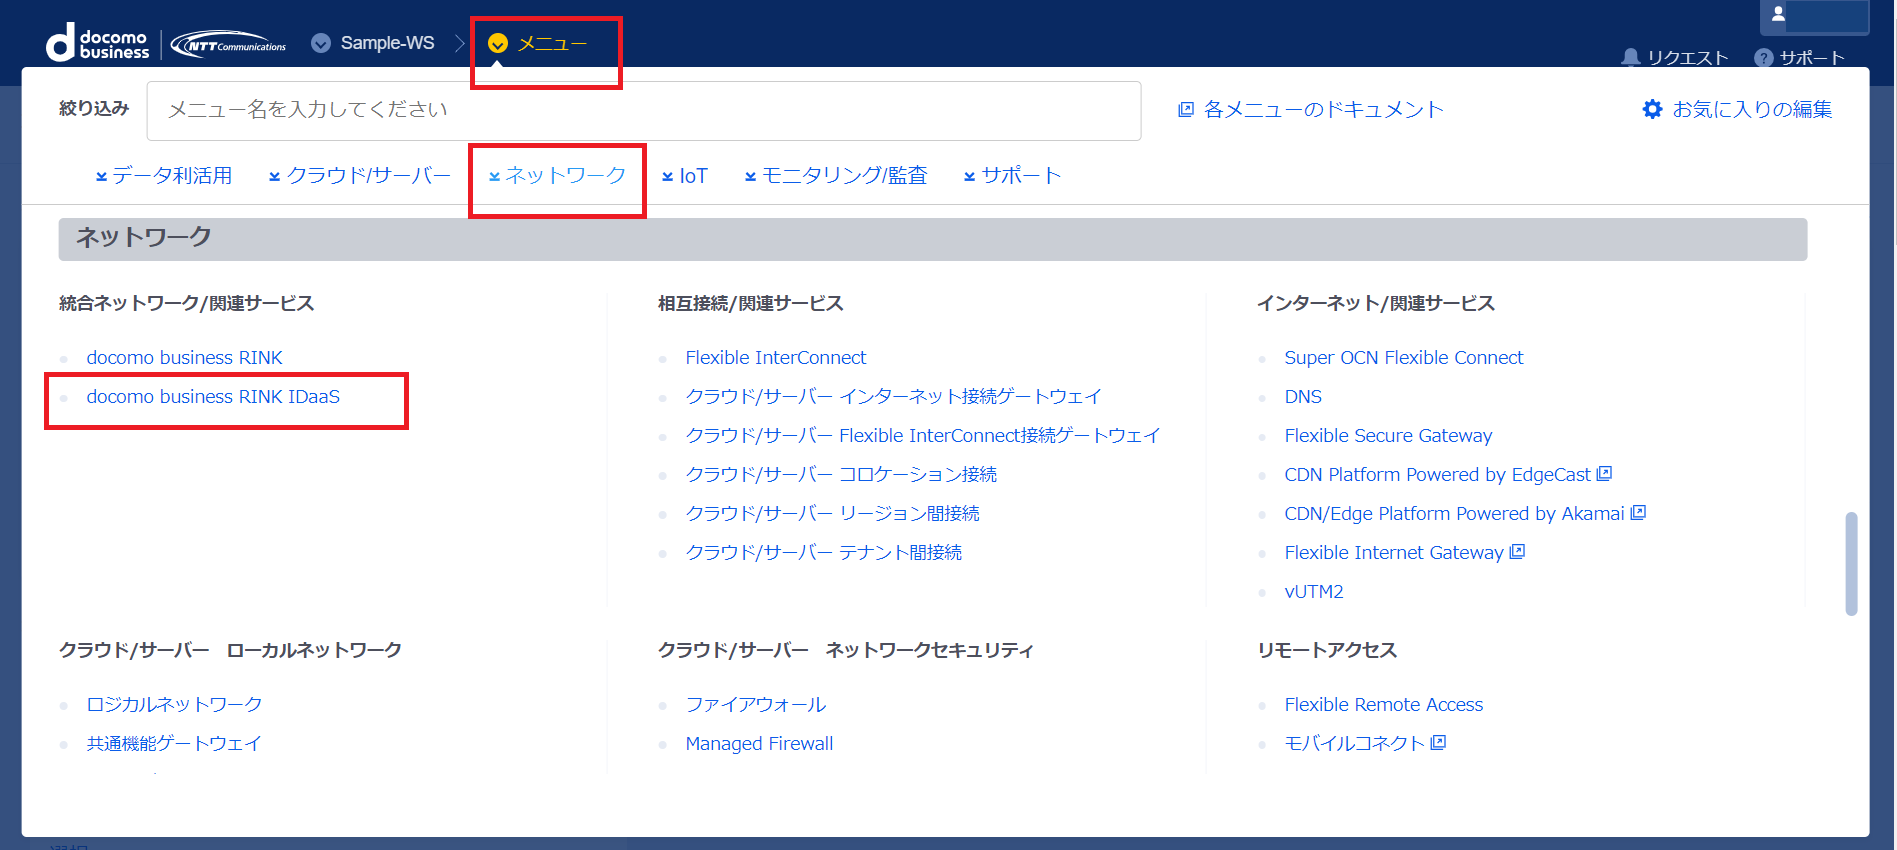Open CDN/Edge Platform Powered by Akamai
The image size is (1897, 850).
pyautogui.click(x=1454, y=513)
